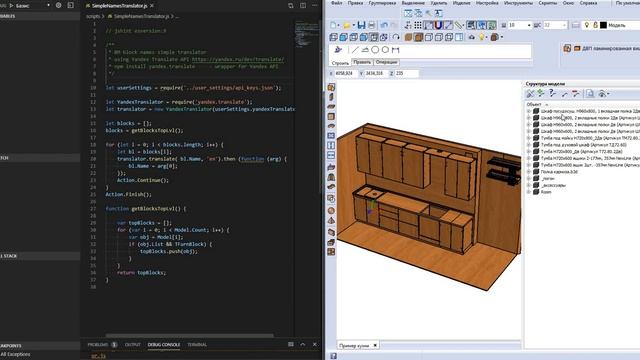The height and width of the screenshot is (360, 640).
Task: Open the Yandex translate API link in code
Action: click(238, 59)
